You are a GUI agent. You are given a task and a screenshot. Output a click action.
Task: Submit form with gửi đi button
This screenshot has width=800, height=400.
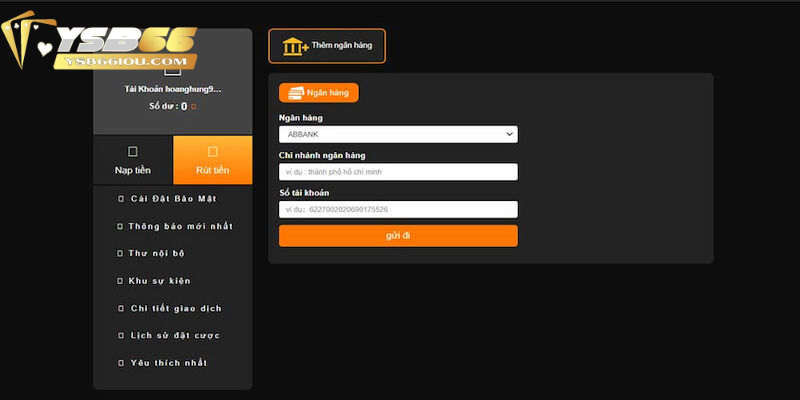[398, 236]
